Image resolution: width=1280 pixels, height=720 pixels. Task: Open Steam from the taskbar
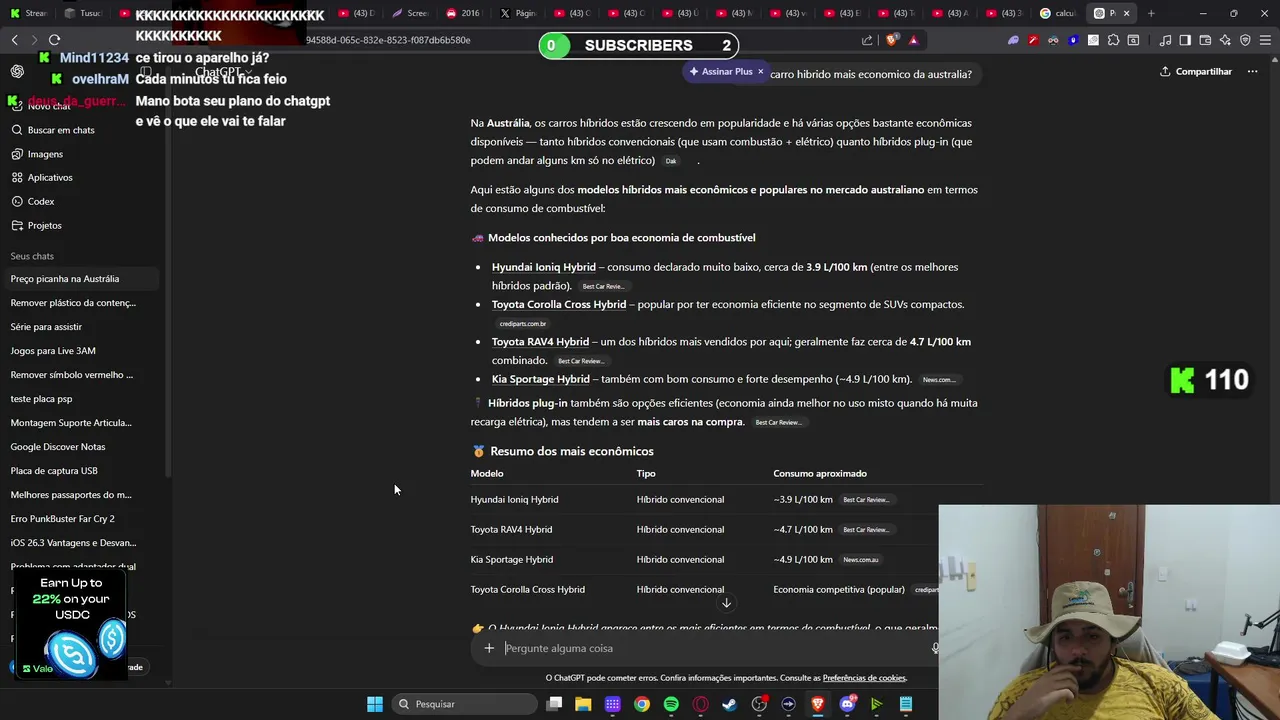(730, 704)
